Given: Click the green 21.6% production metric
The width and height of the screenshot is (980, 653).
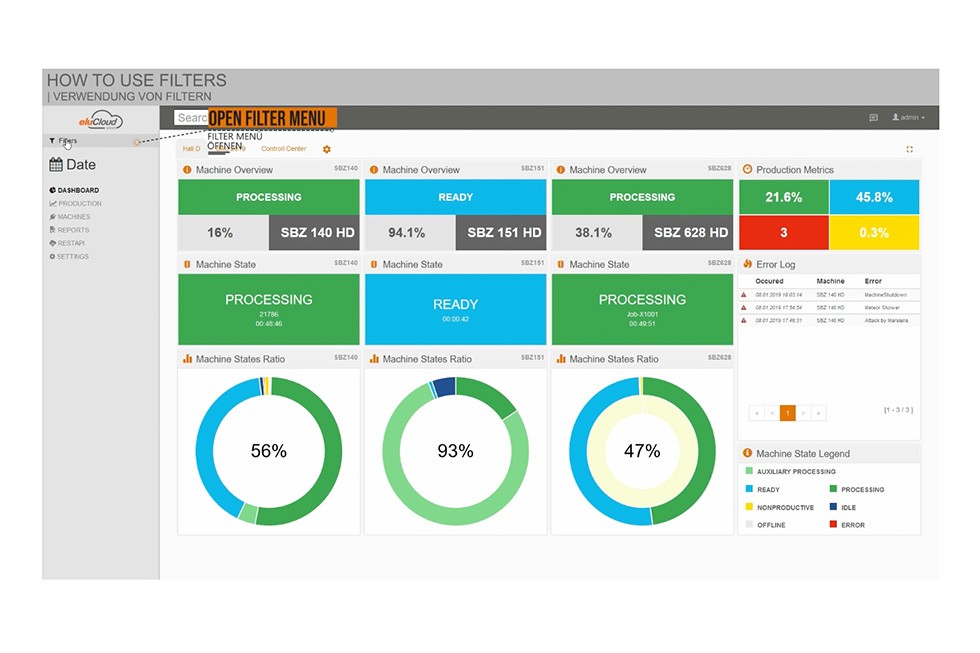Looking at the screenshot, I should 784,197.
